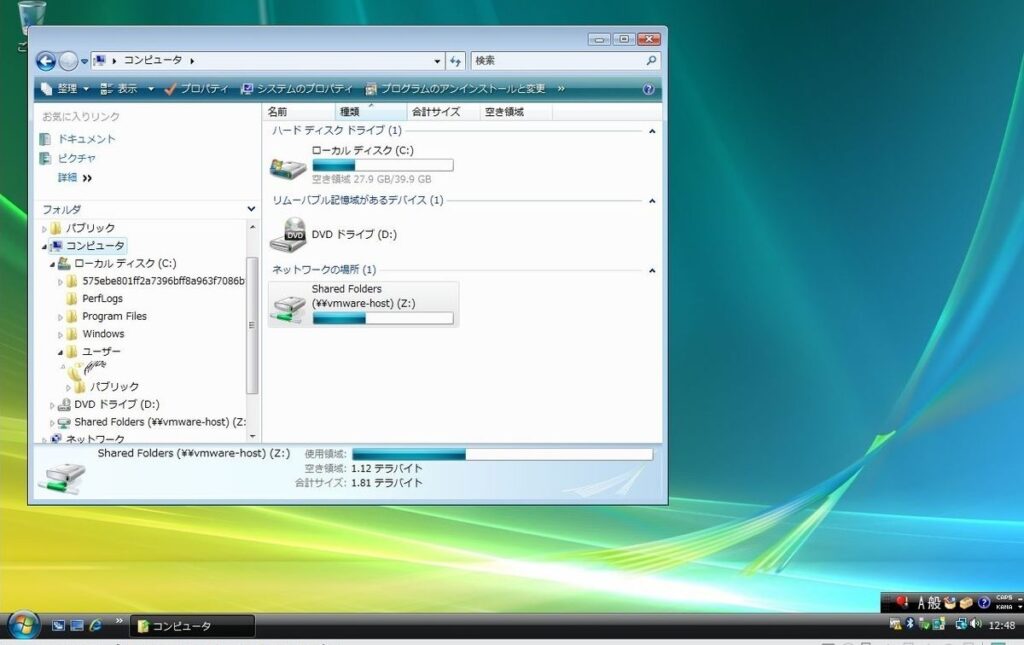Open the address bar history dropdown arrow
The image size is (1024, 645).
(x=437, y=61)
